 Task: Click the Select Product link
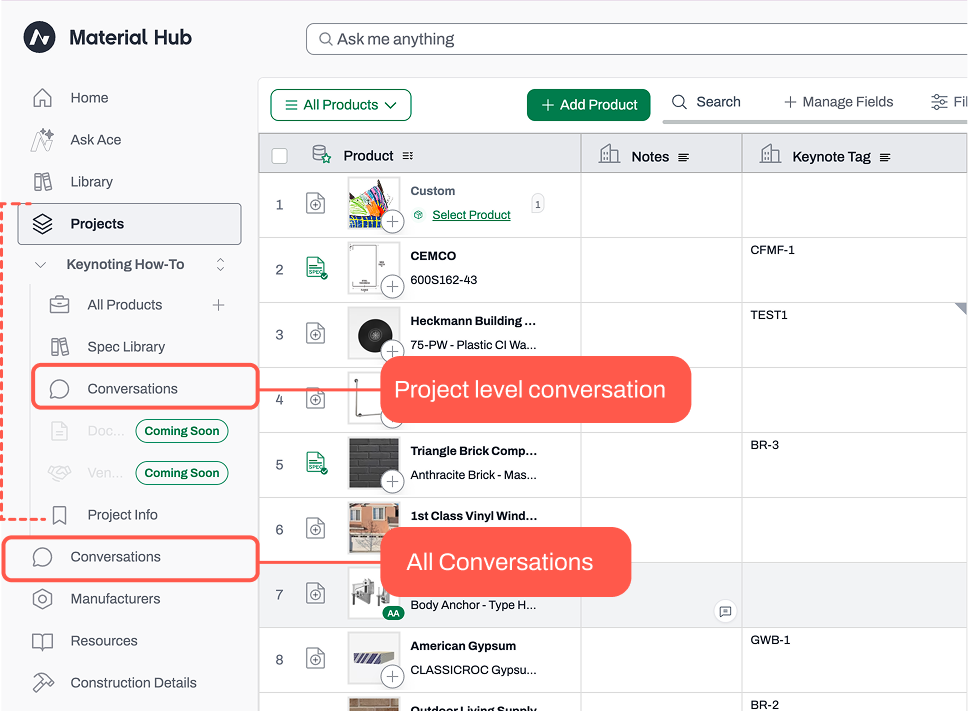click(471, 215)
